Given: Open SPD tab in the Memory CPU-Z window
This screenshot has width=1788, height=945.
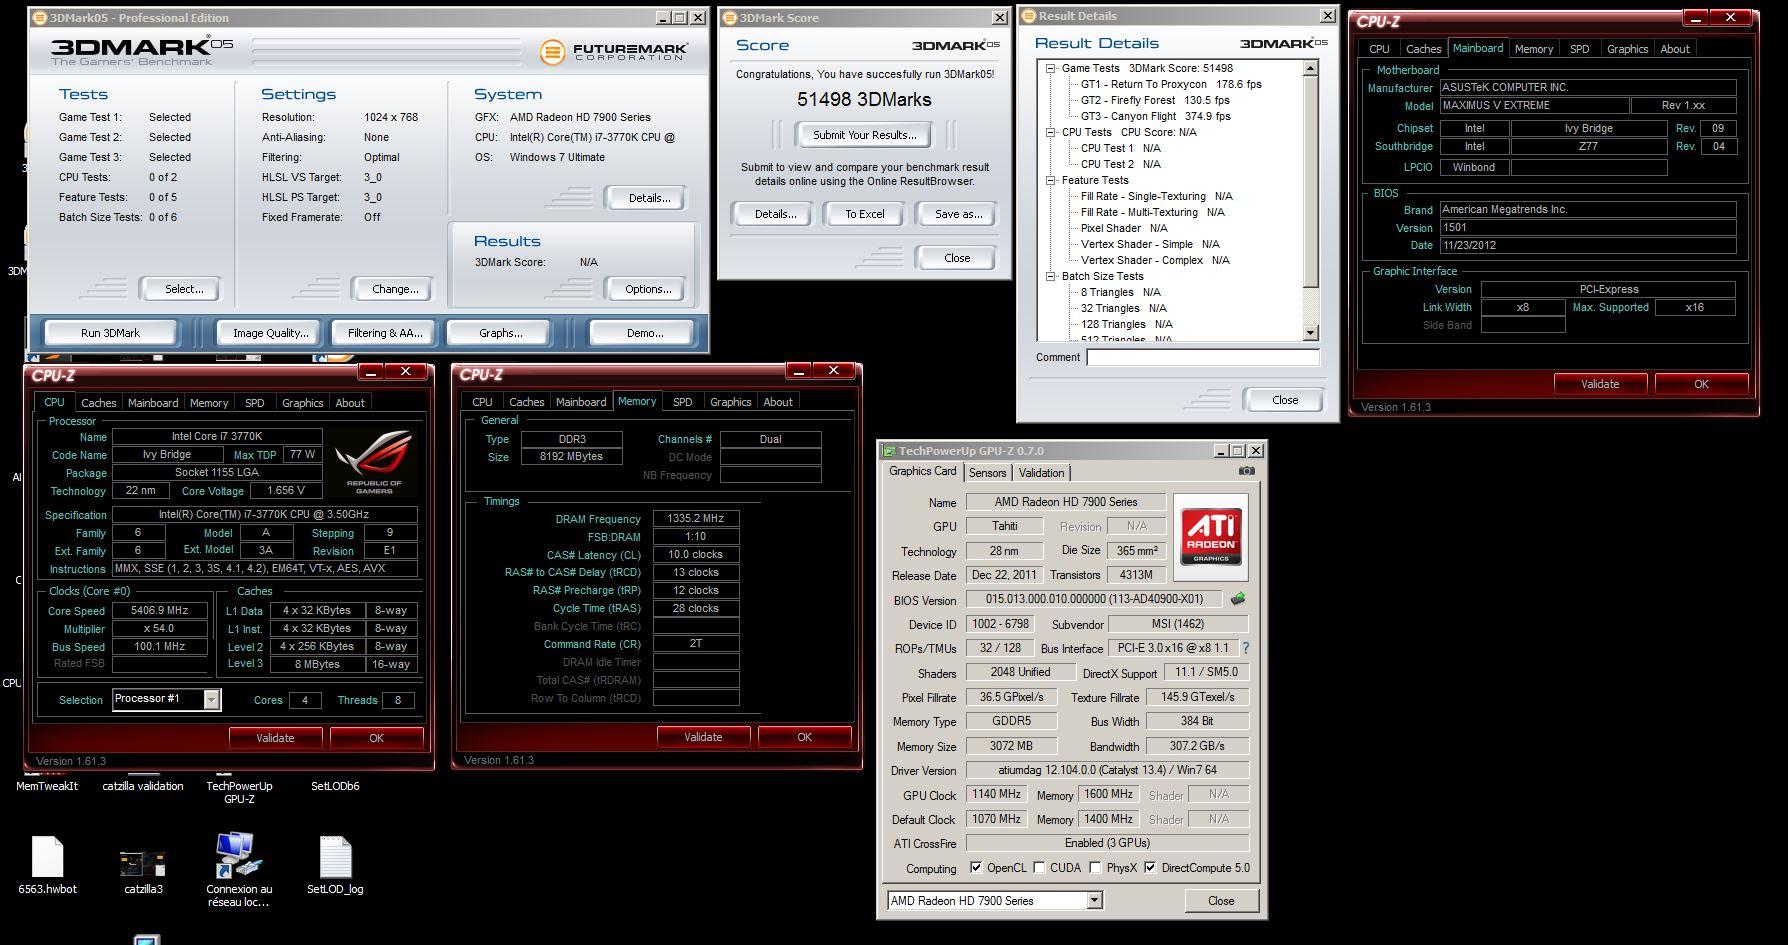Looking at the screenshot, I should pos(682,402).
